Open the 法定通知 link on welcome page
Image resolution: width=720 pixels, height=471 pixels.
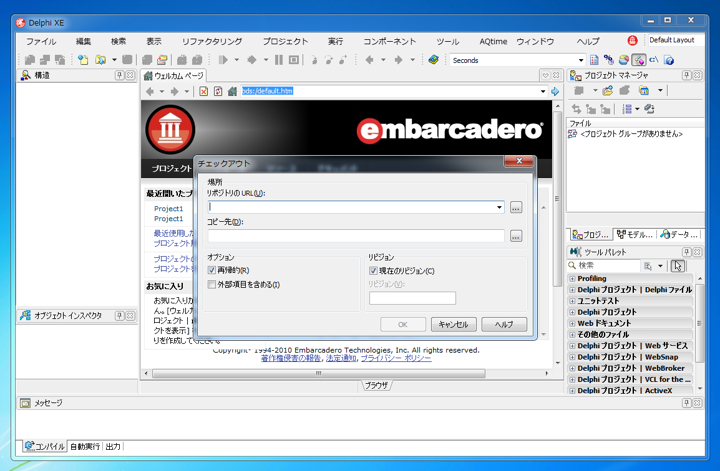(341, 358)
